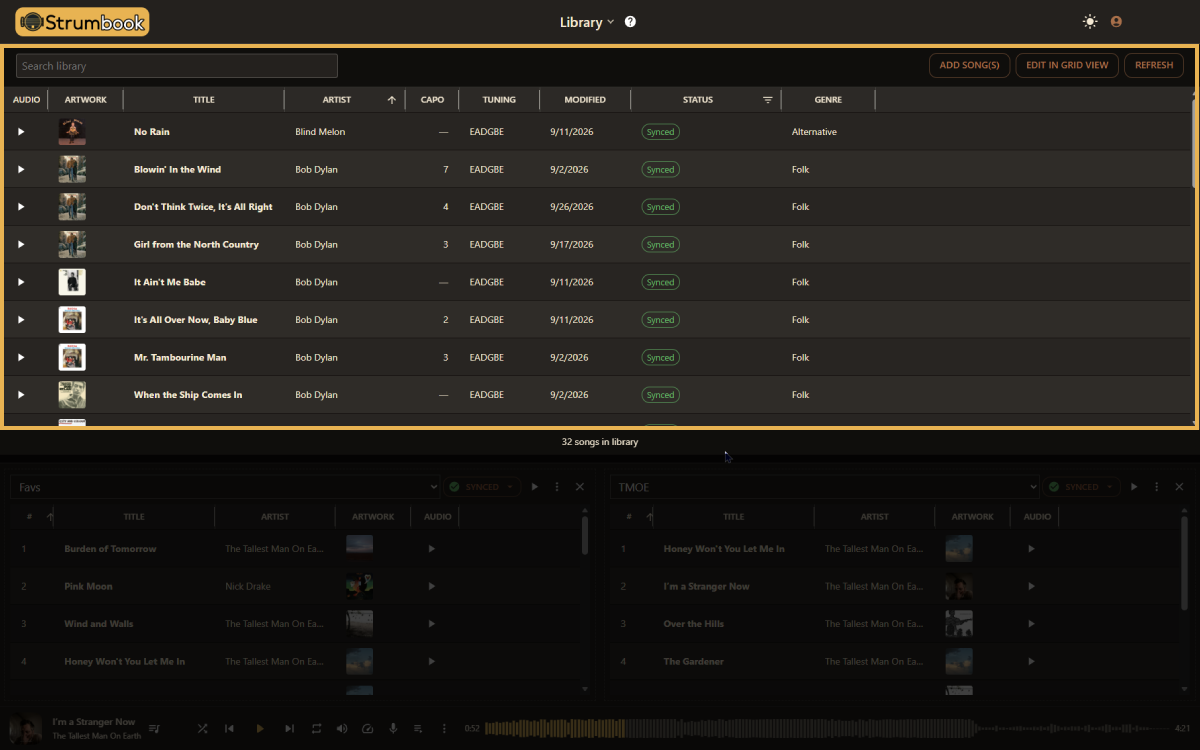This screenshot has width=1200, height=750.
Task: Click the microphone icon in player
Action: (x=393, y=729)
